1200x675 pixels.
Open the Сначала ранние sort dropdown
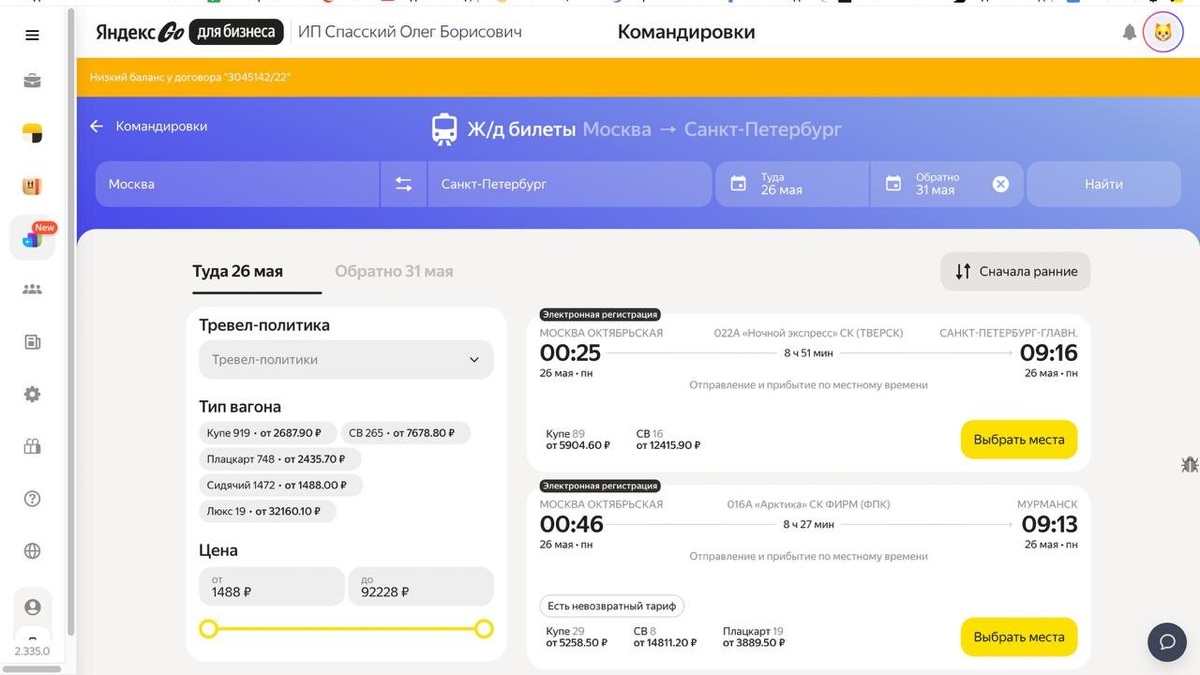(1014, 271)
